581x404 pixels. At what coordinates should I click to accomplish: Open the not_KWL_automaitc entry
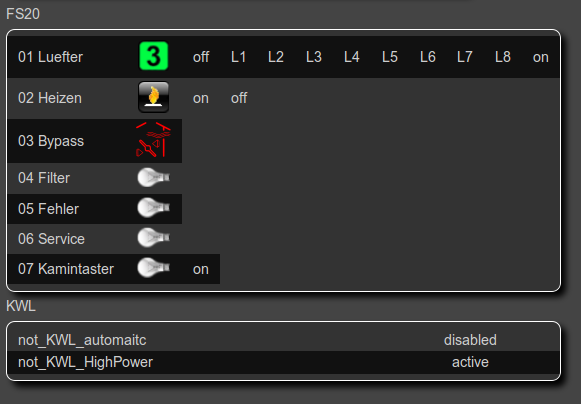tap(82, 340)
